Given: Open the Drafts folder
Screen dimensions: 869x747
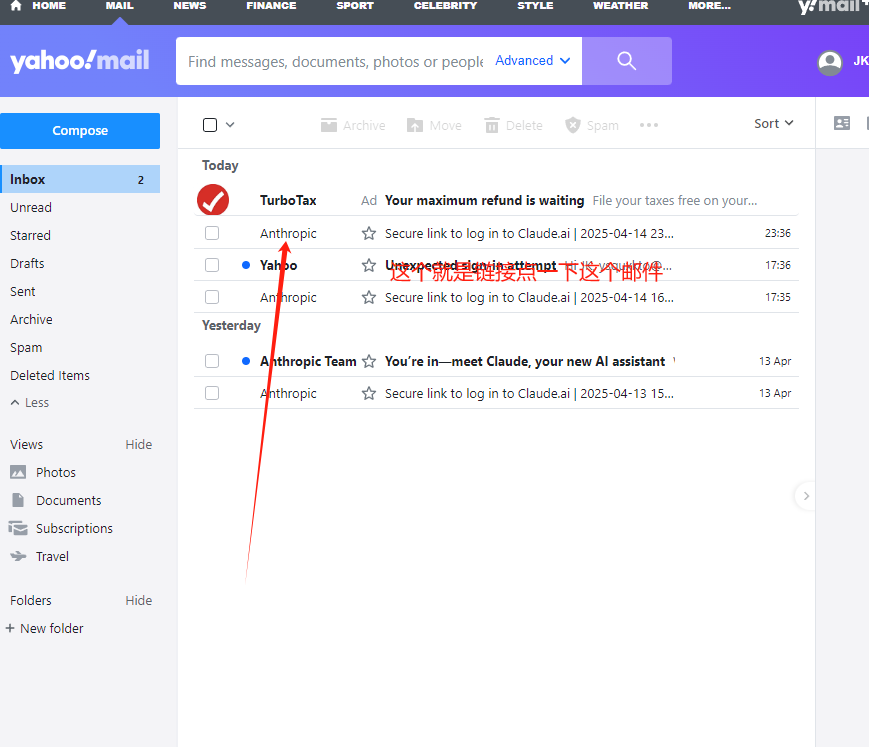Looking at the screenshot, I should [27, 263].
